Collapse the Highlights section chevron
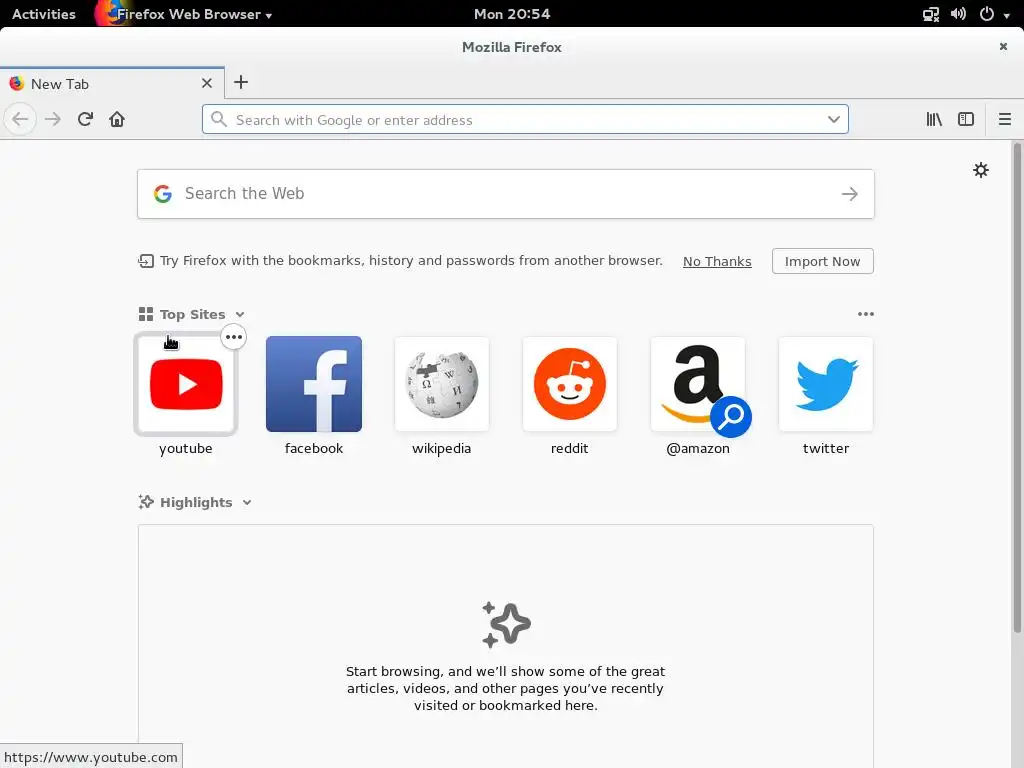Viewport: 1024px width, 768px height. coord(247,503)
